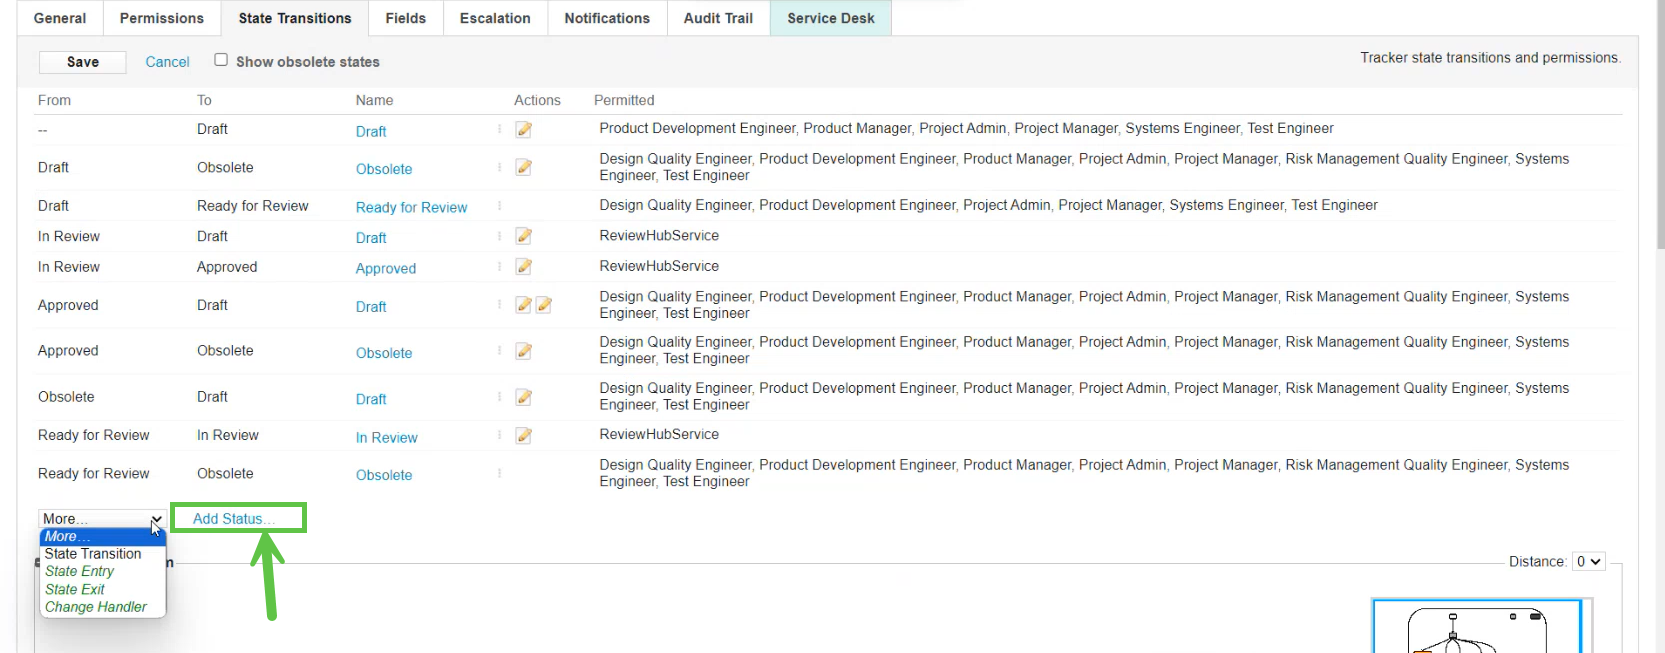Open the row menu handle beside Ready for Review link
The width and height of the screenshot is (1665, 653).
pos(499,206)
